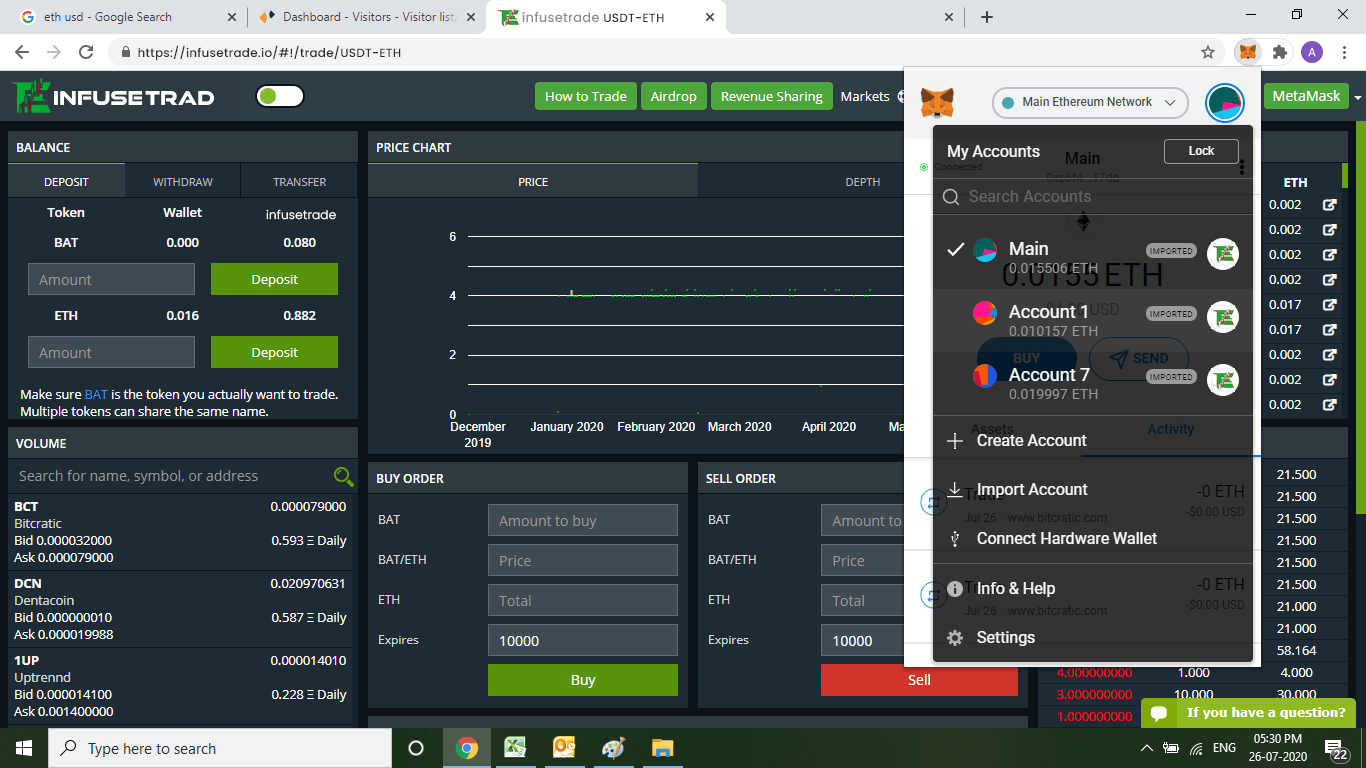1366x768 pixels.
Task: Open File Explorer from the taskbar
Action: (x=662, y=748)
